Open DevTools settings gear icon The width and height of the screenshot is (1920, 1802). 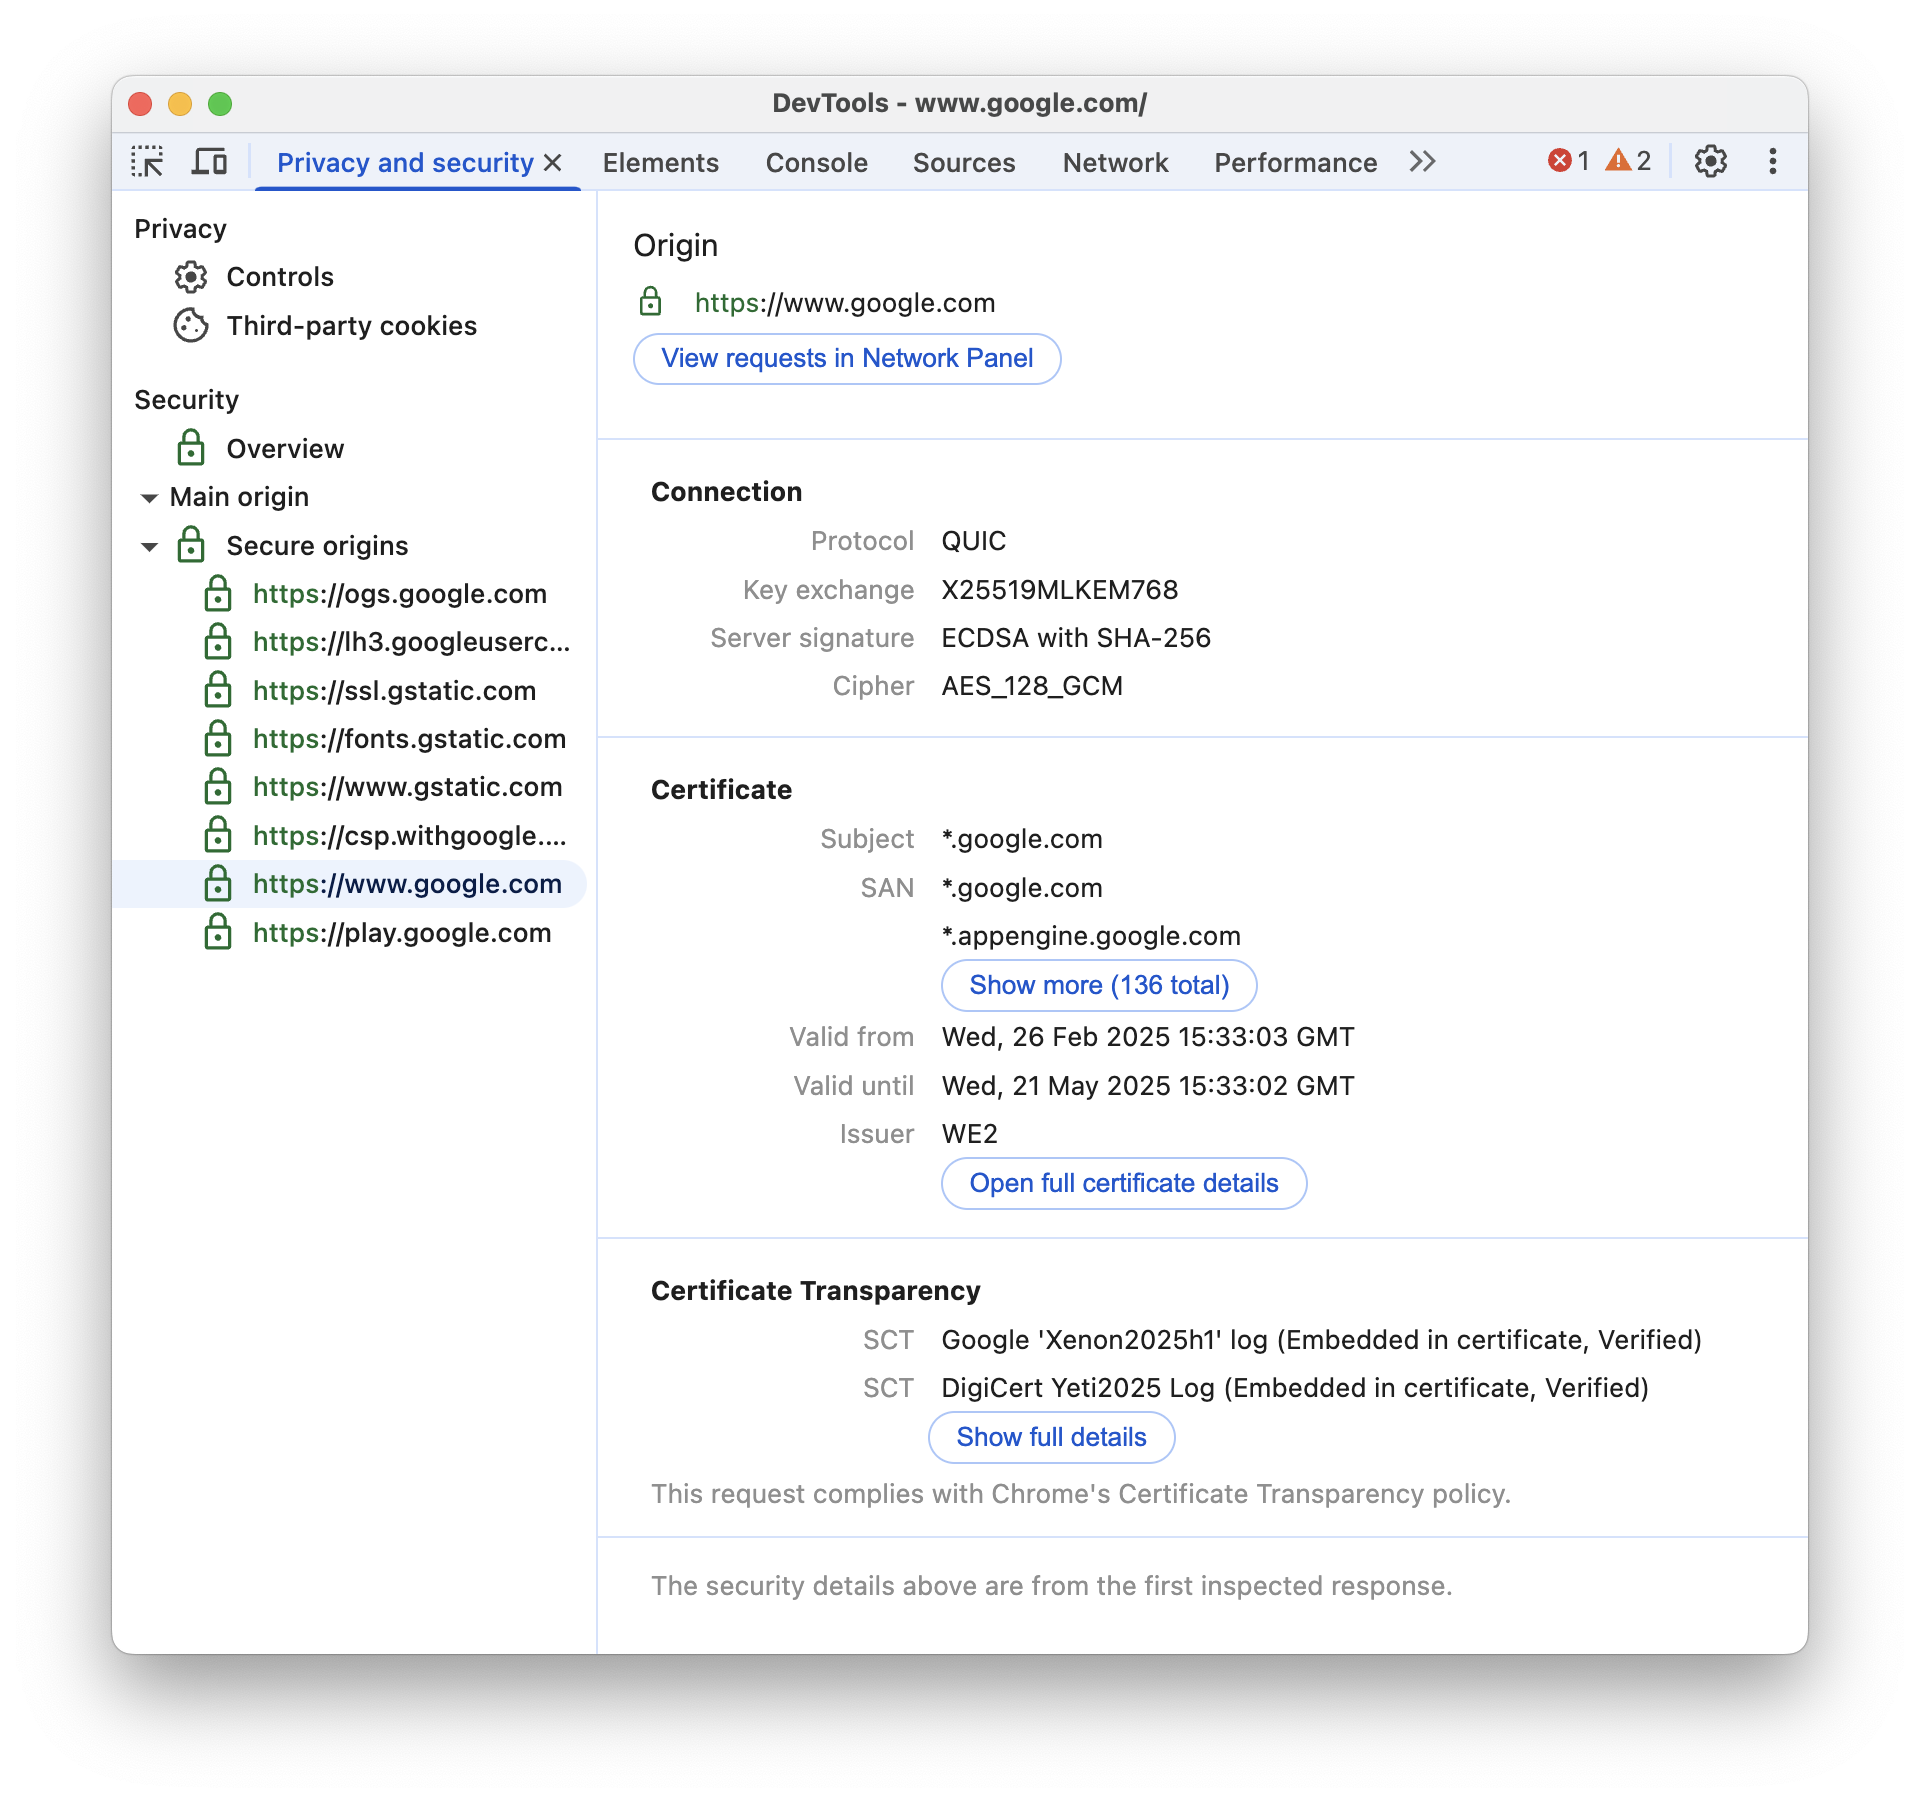[1710, 161]
